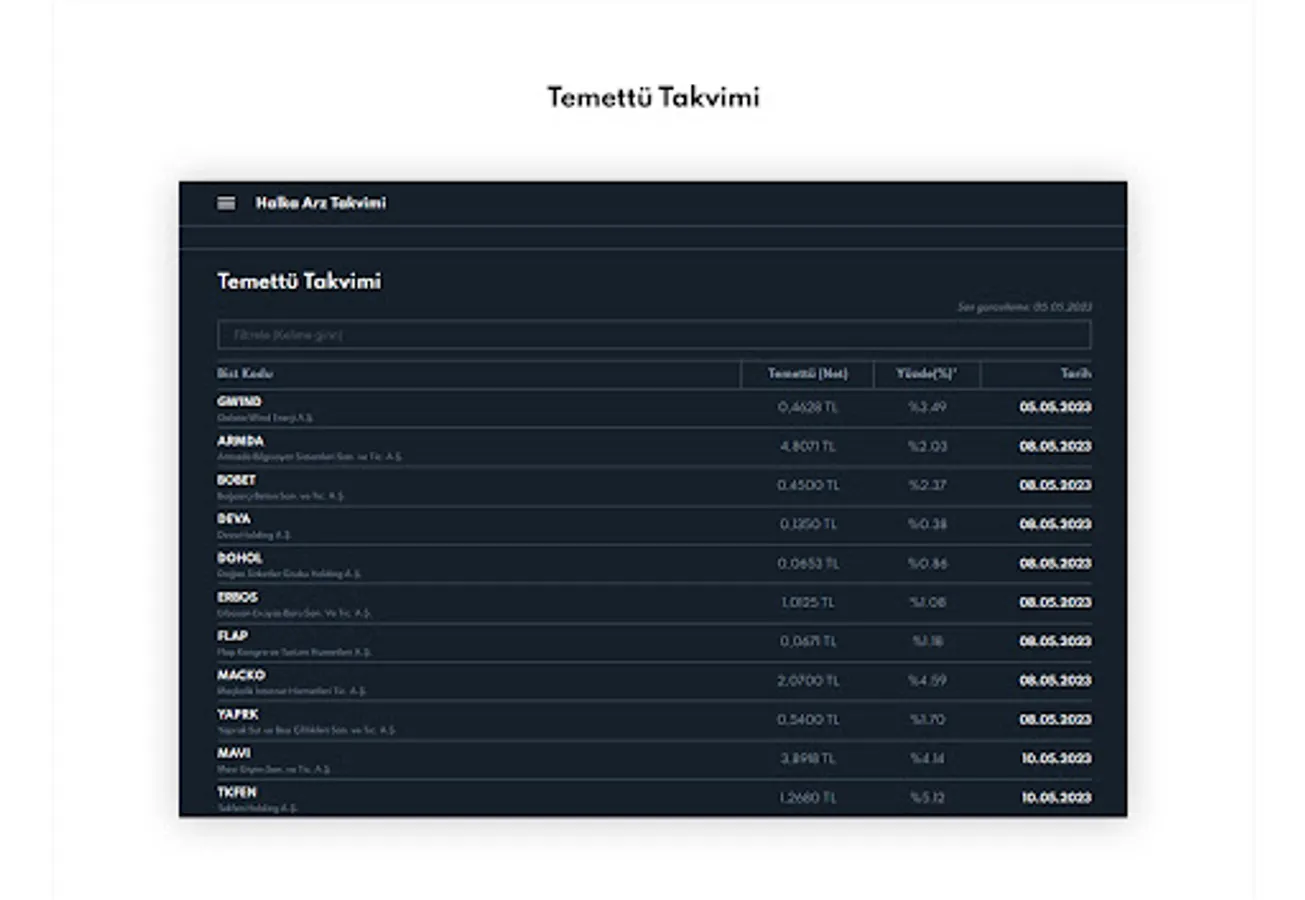1305x900 pixels.
Task: Click the Son güncelleme date note
Action: coord(1025,307)
